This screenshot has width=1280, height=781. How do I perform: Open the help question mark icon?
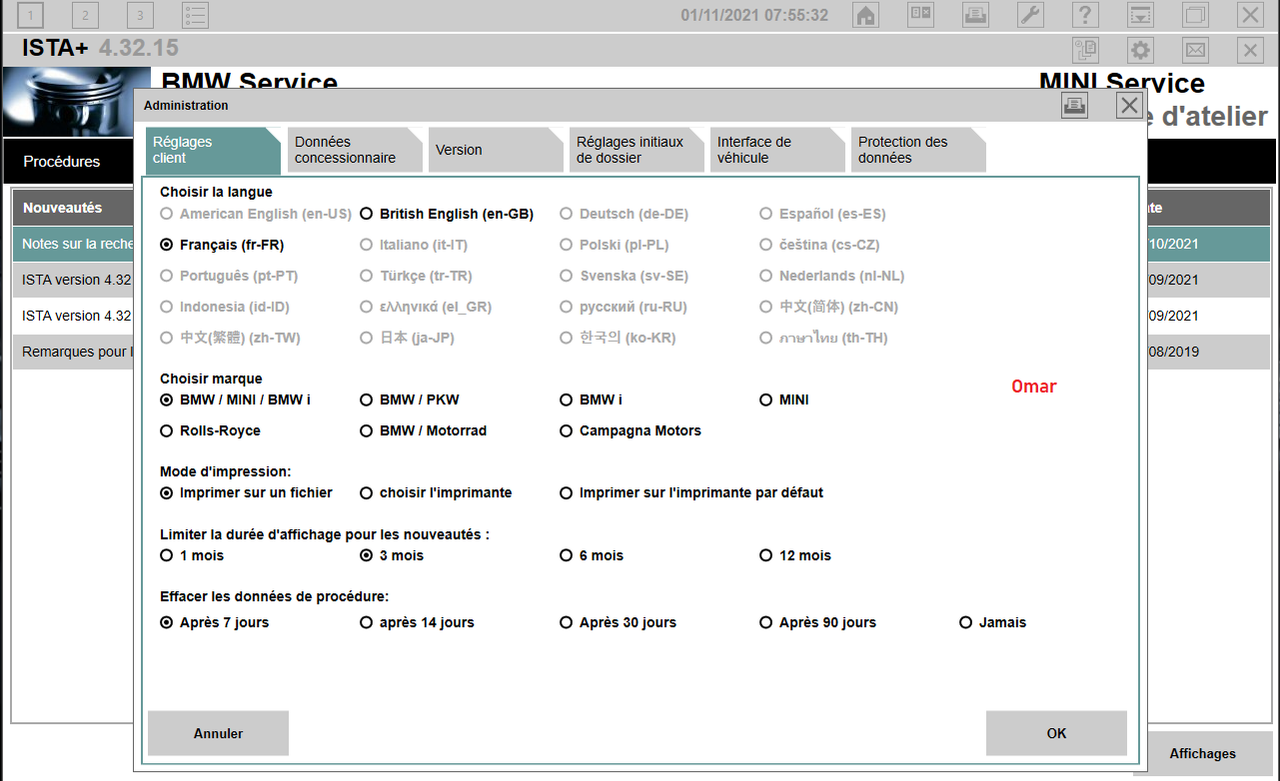pos(1085,15)
